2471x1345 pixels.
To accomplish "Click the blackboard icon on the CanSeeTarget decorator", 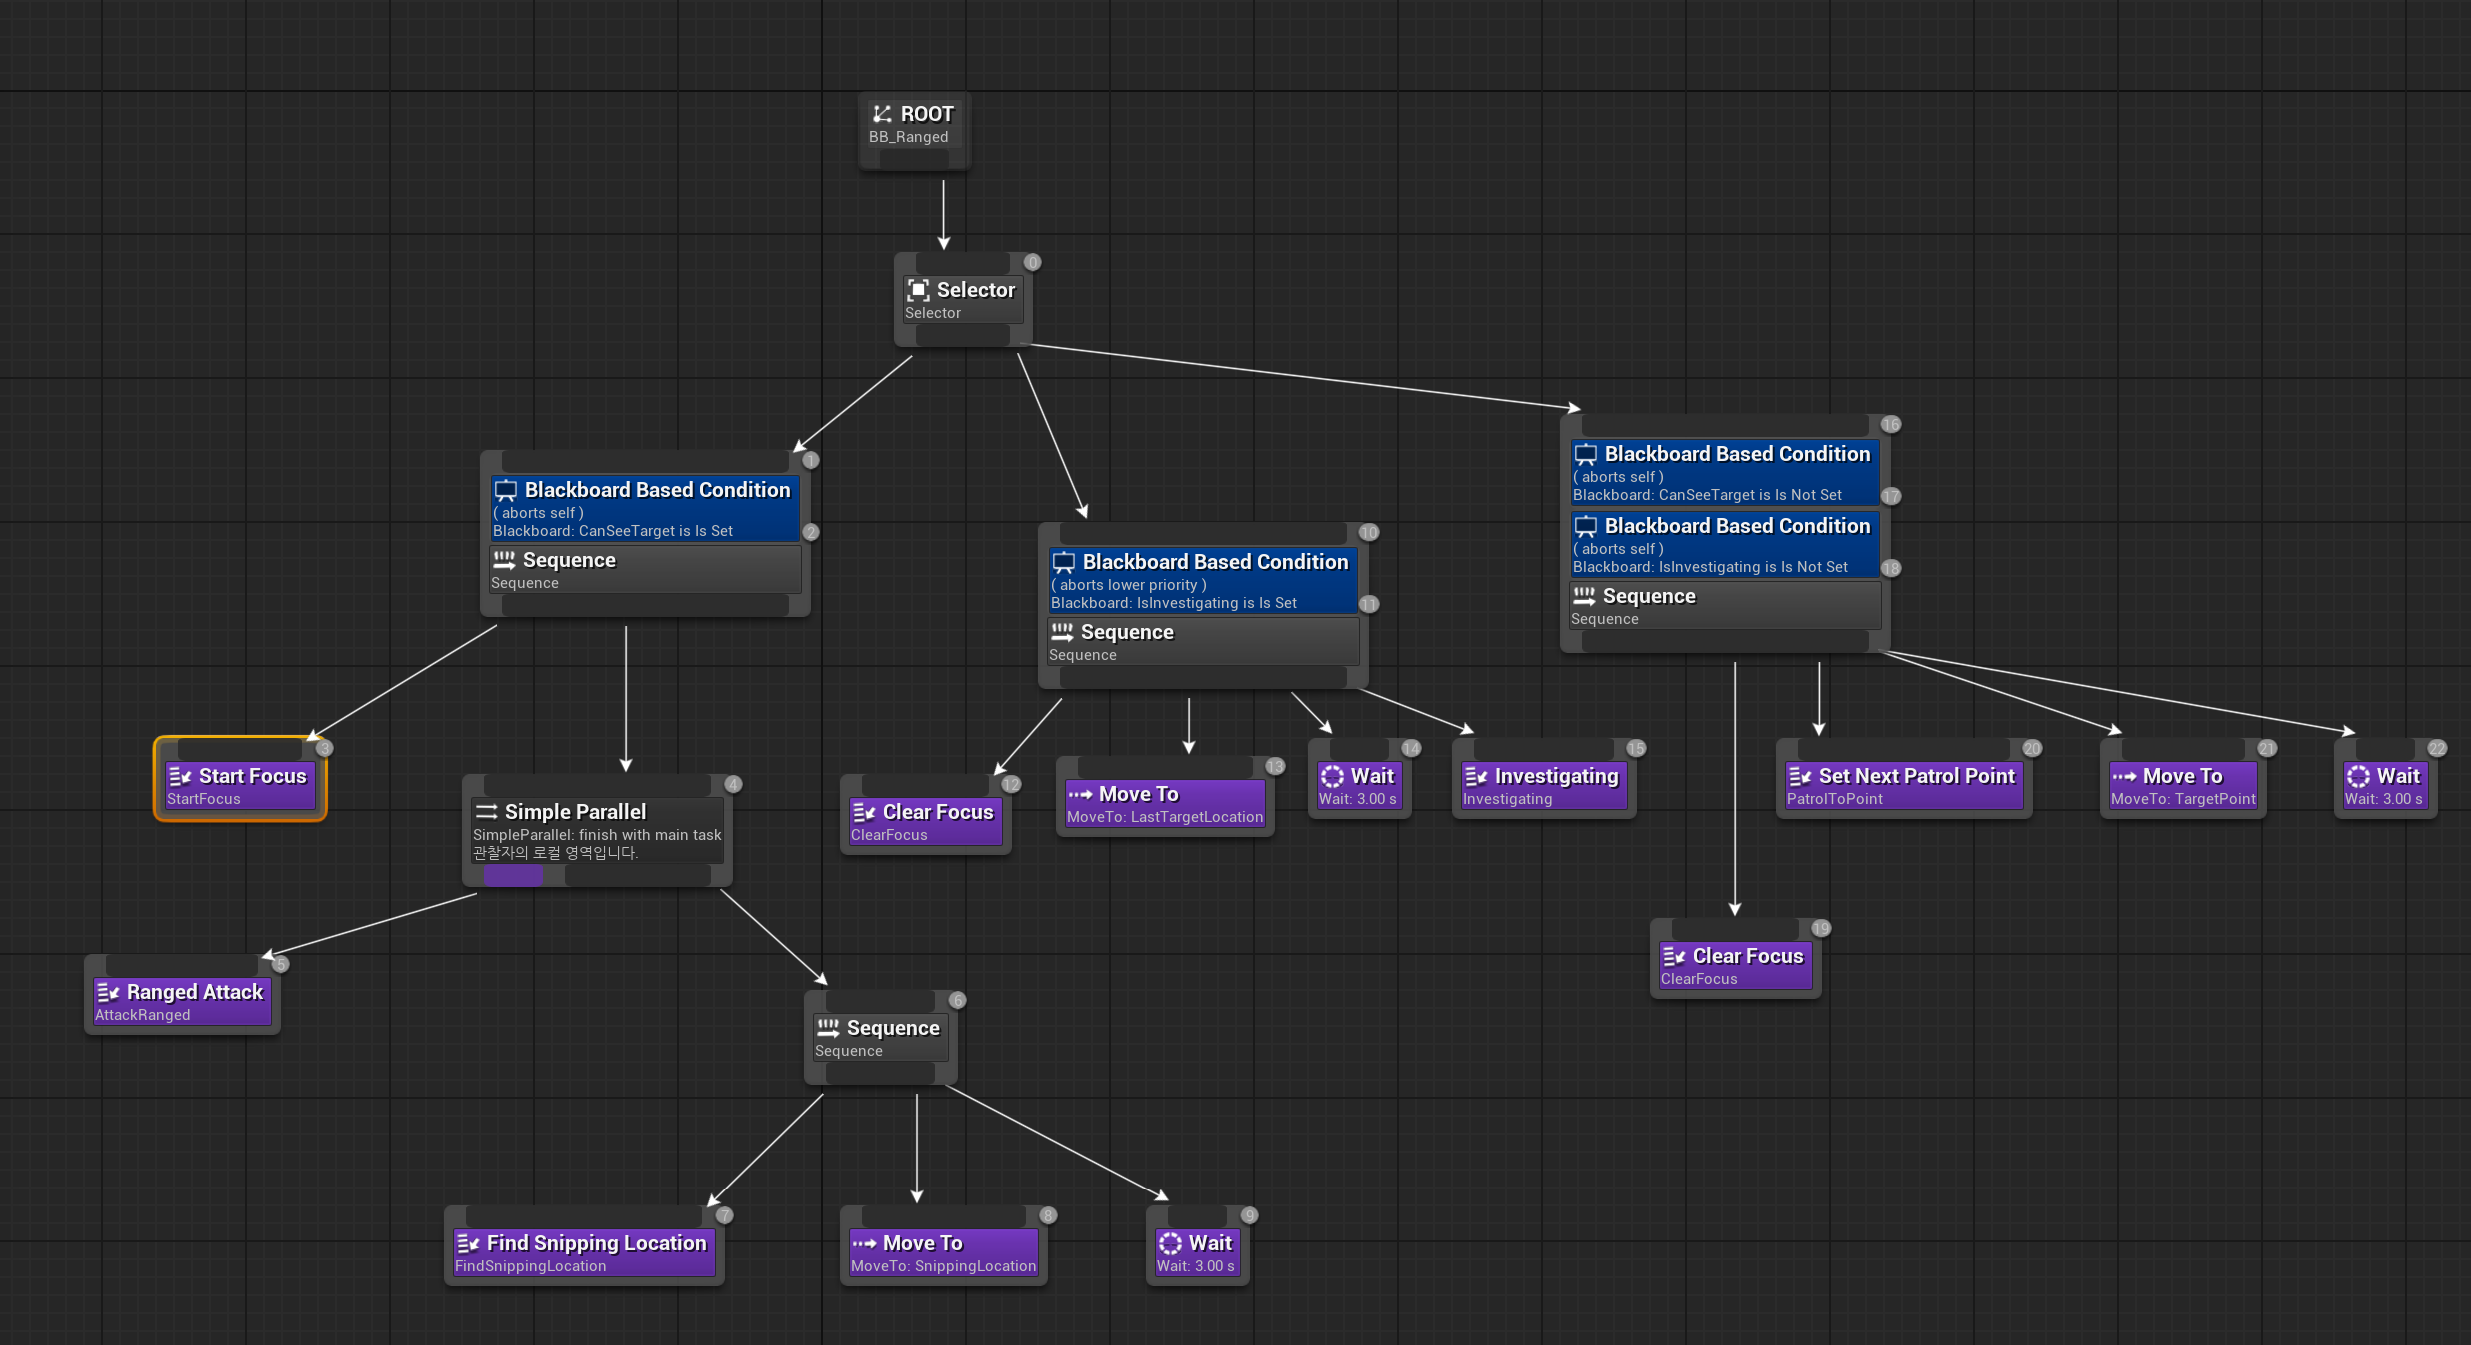I will pos(506,490).
